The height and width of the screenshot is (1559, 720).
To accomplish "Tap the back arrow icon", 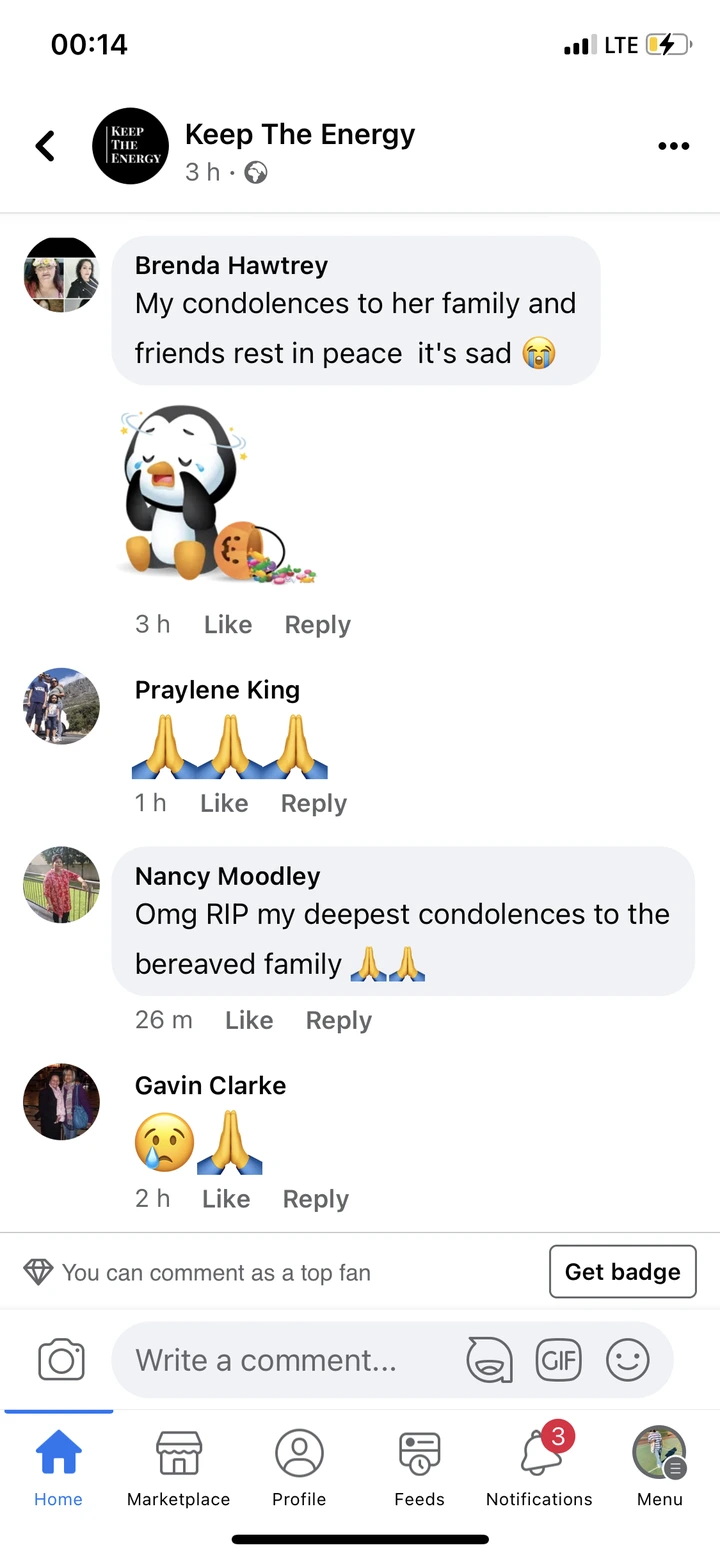I will (45, 146).
